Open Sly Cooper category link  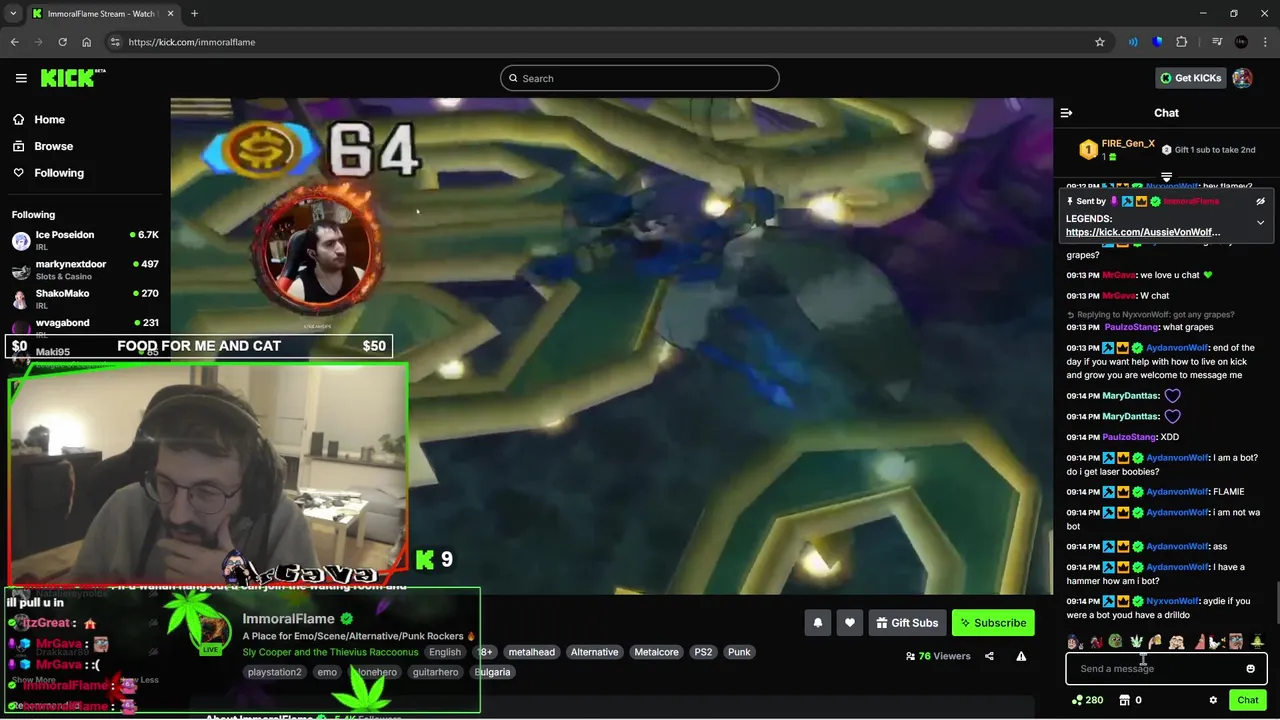[x=330, y=652]
